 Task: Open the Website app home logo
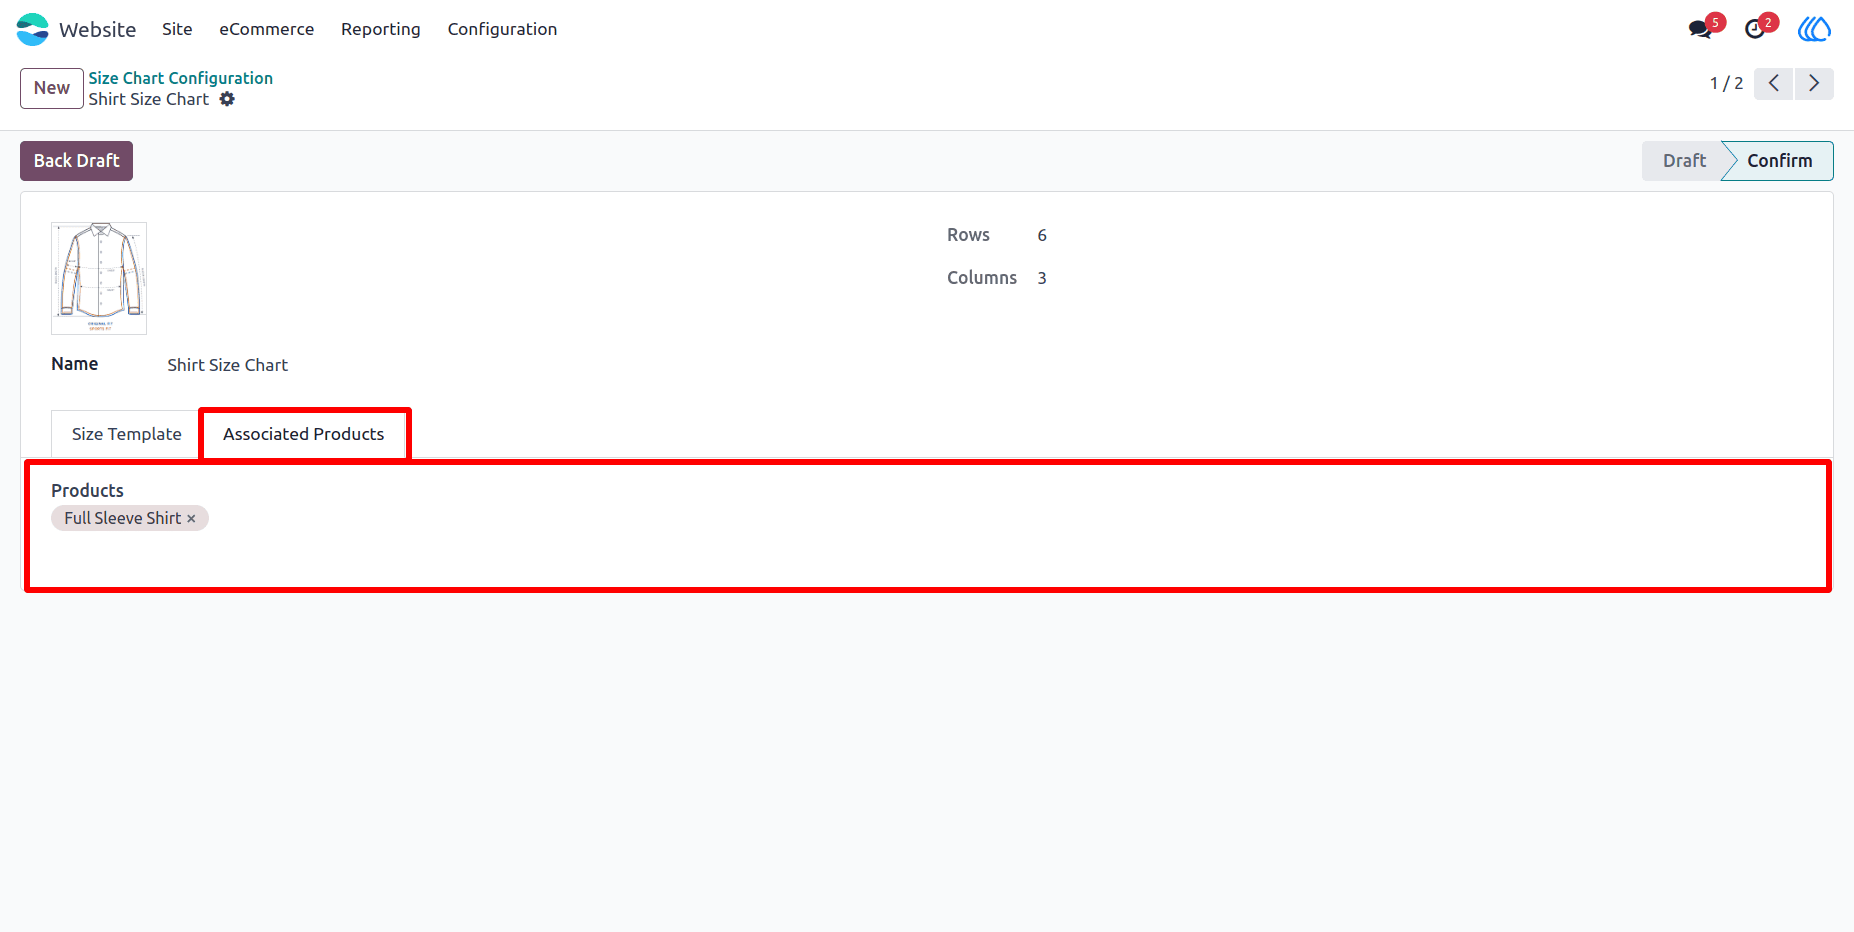point(32,29)
